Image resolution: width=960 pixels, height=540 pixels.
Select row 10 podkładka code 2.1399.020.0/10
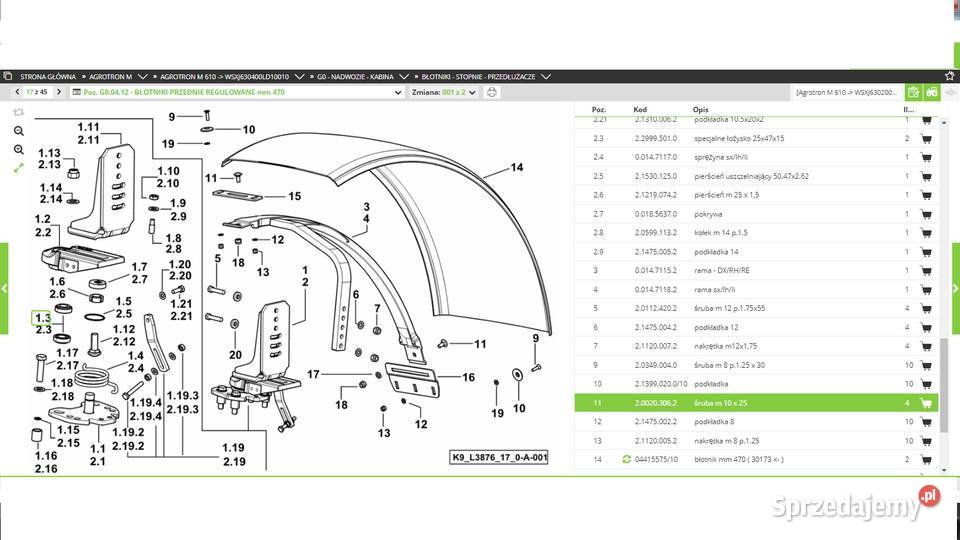tap(756, 384)
